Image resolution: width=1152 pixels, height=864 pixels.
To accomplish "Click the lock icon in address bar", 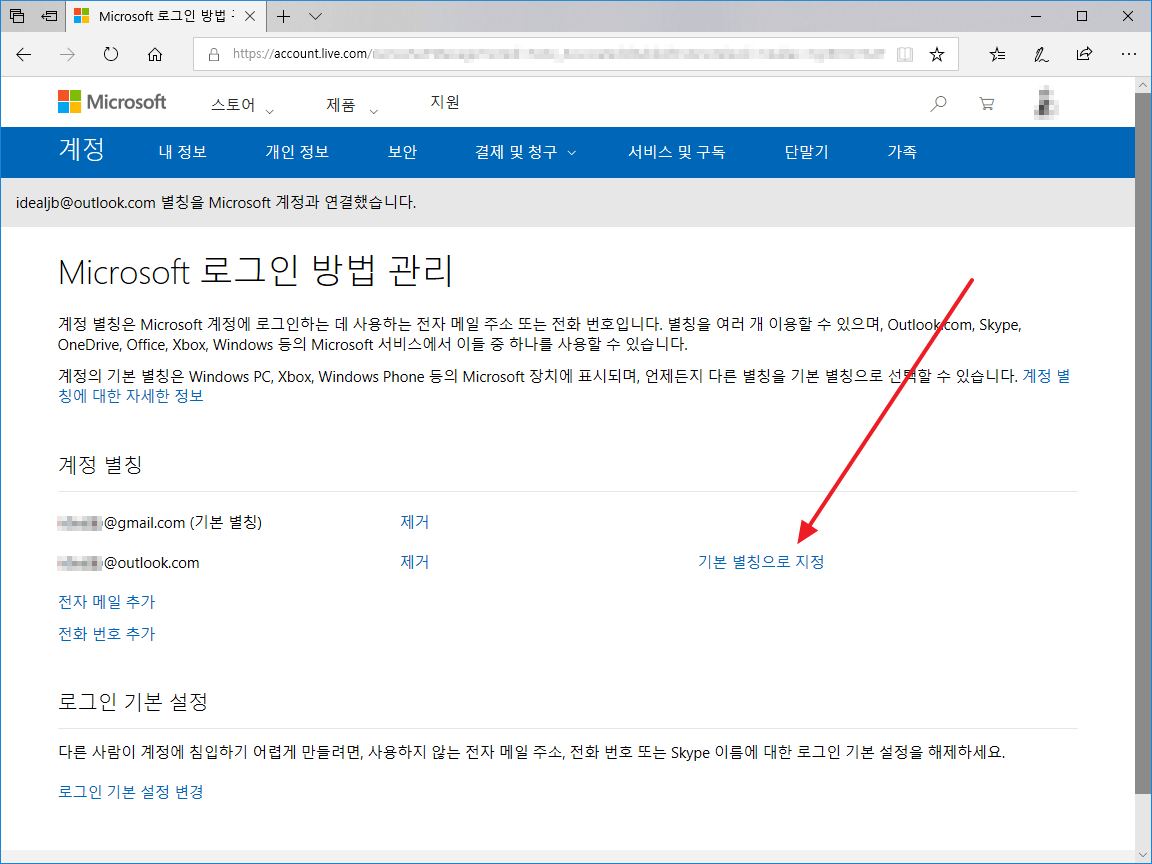I will (x=214, y=54).
